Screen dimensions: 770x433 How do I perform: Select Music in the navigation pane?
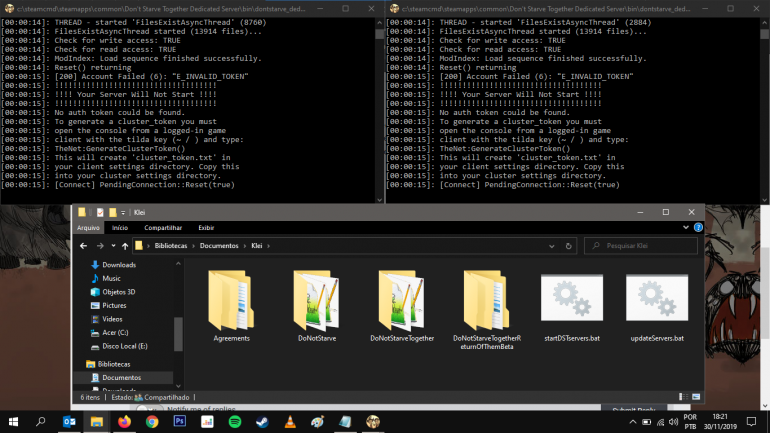[111, 278]
